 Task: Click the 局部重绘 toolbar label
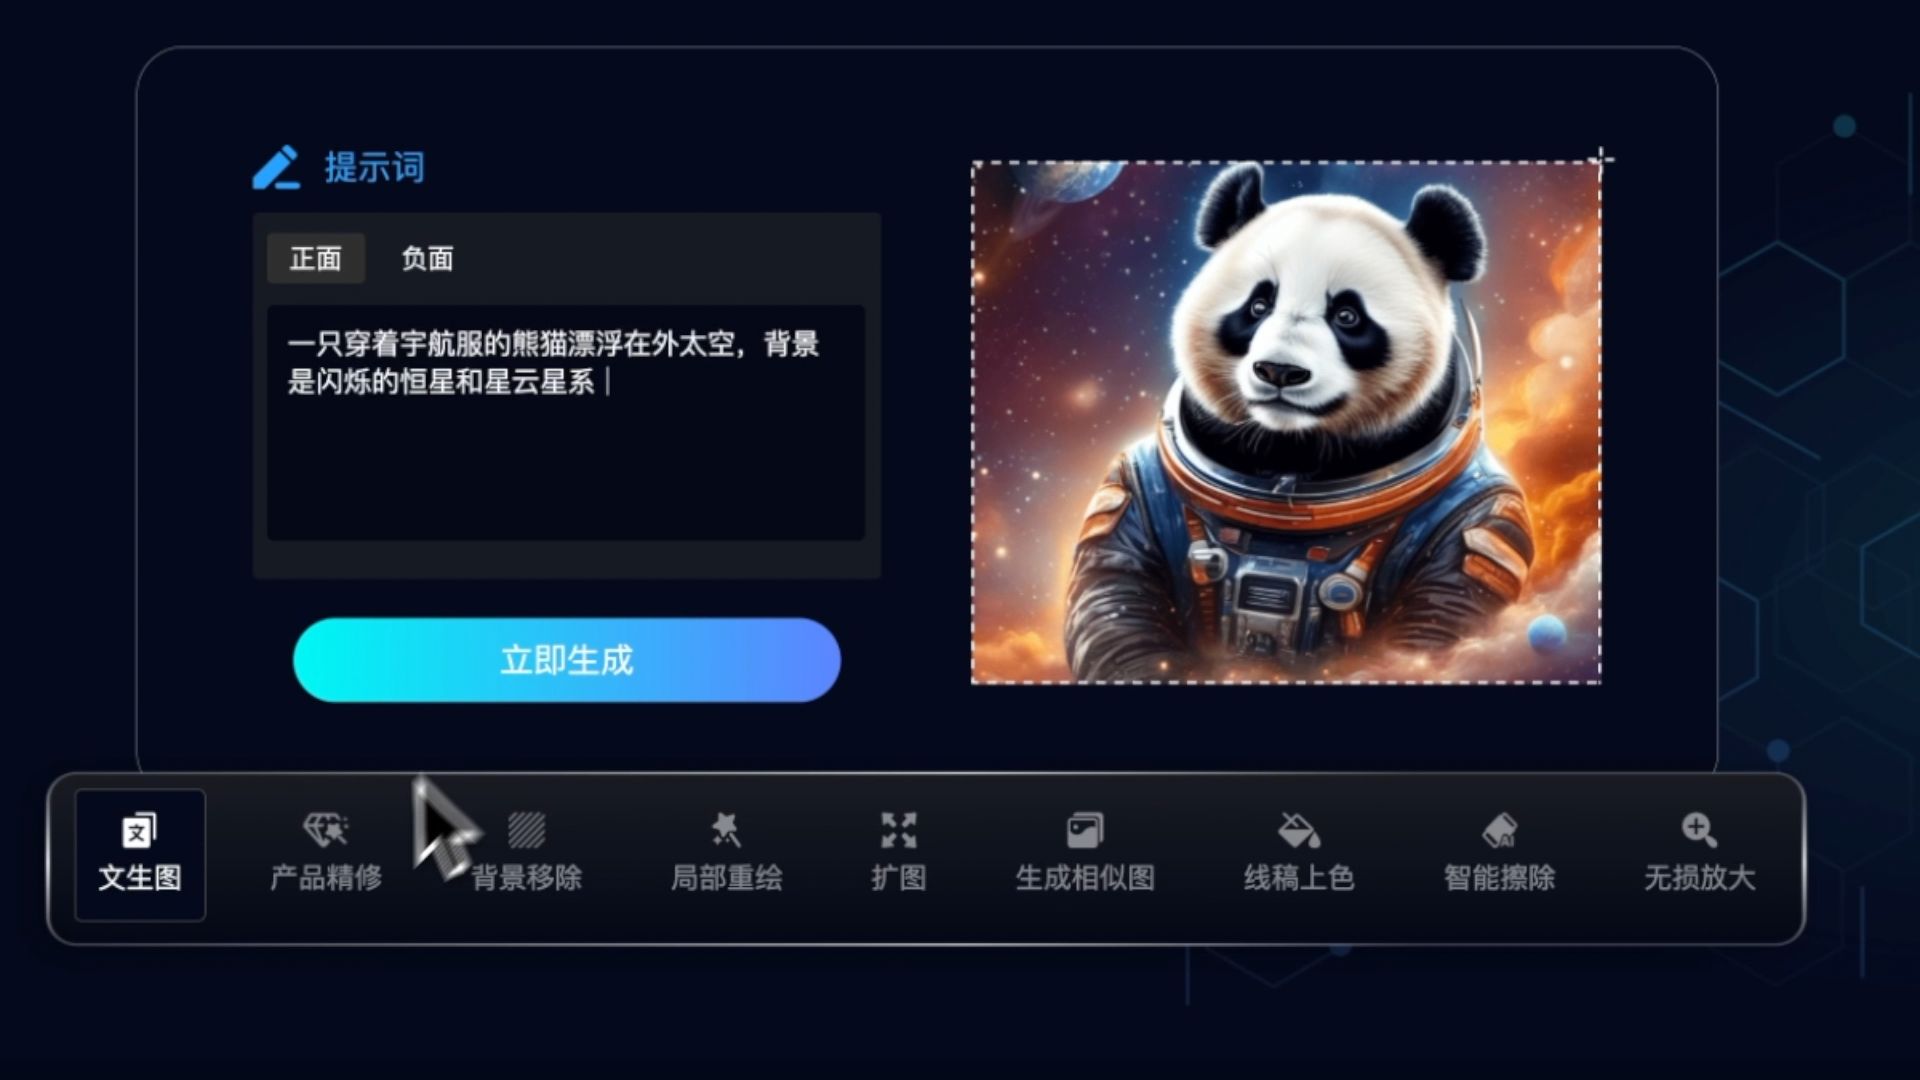click(726, 878)
